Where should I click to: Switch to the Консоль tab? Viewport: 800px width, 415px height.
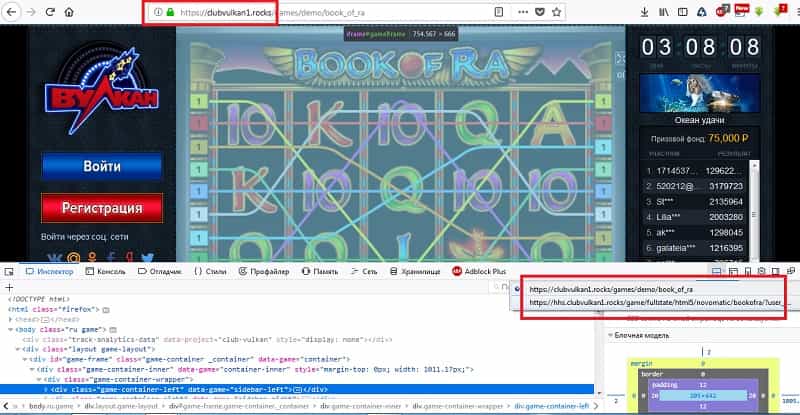104,271
